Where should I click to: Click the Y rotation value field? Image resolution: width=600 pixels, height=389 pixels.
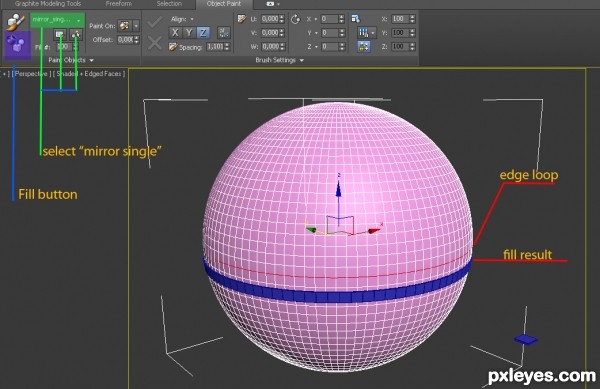[x=330, y=33]
